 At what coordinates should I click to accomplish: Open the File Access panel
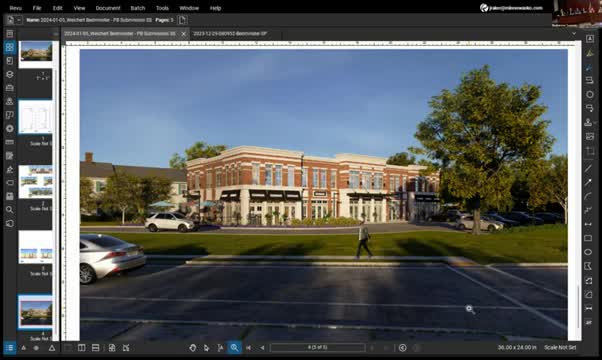(10, 34)
